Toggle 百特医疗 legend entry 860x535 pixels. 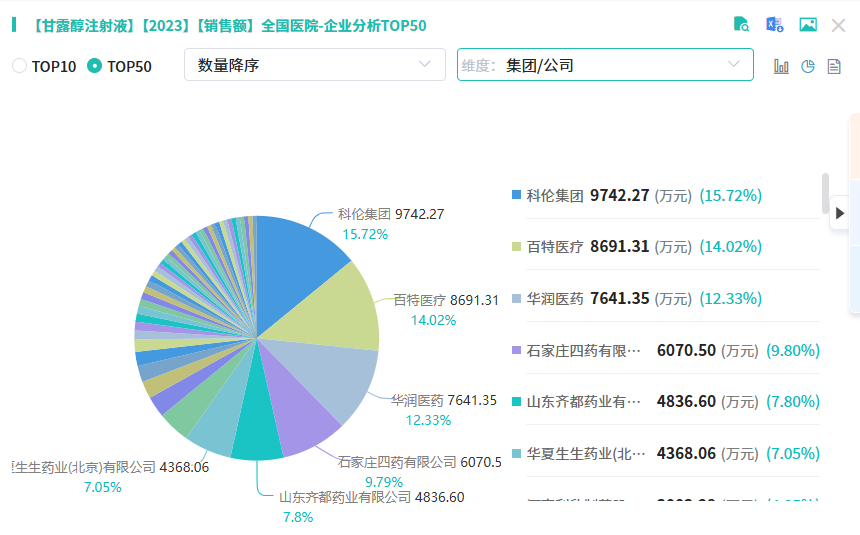click(x=554, y=247)
